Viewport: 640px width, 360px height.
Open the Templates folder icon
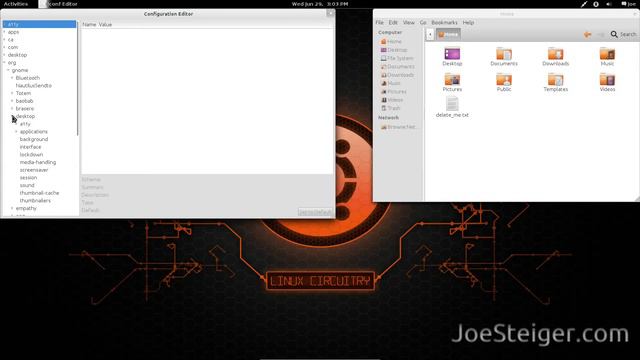(x=556, y=79)
